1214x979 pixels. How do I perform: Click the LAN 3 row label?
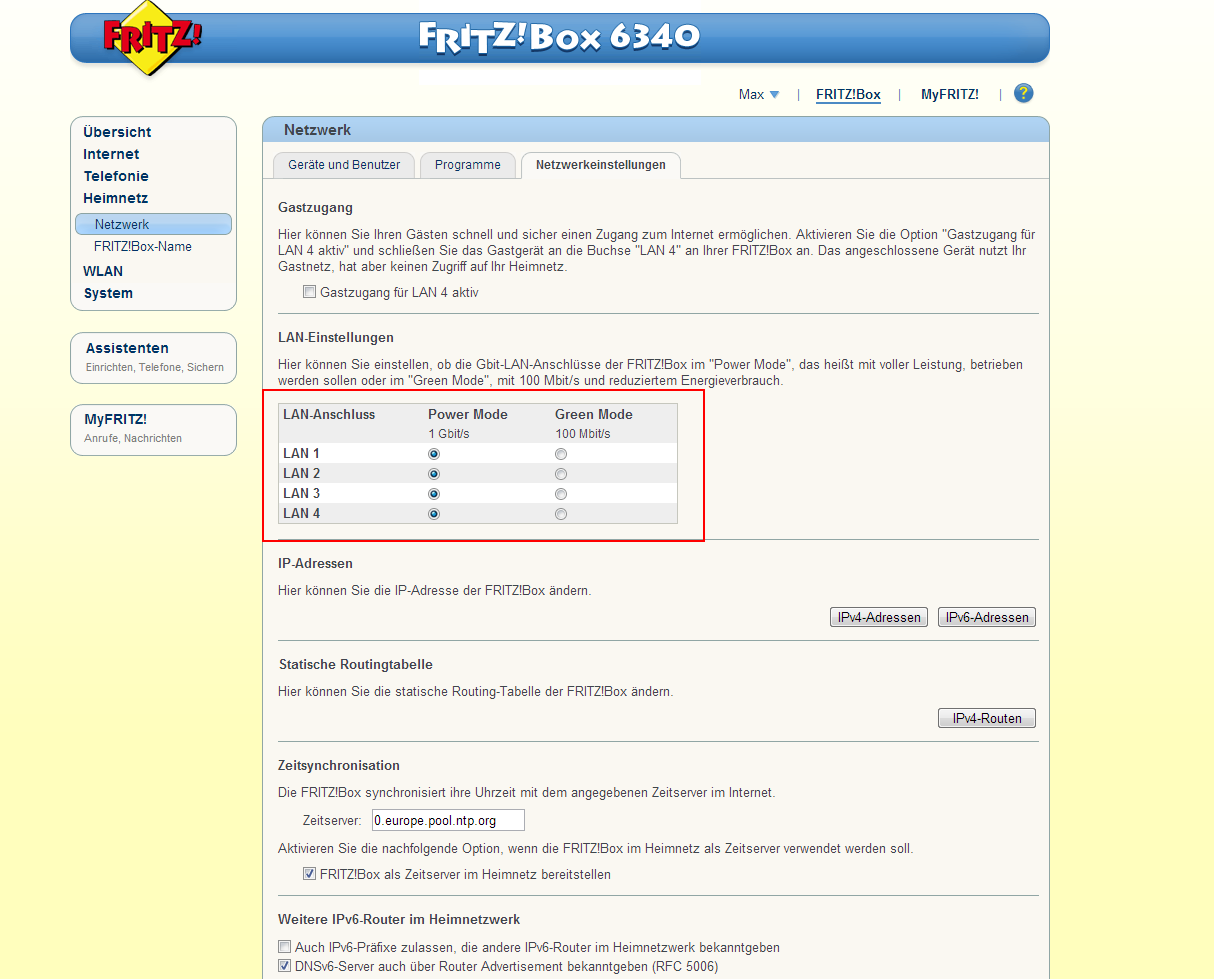302,494
